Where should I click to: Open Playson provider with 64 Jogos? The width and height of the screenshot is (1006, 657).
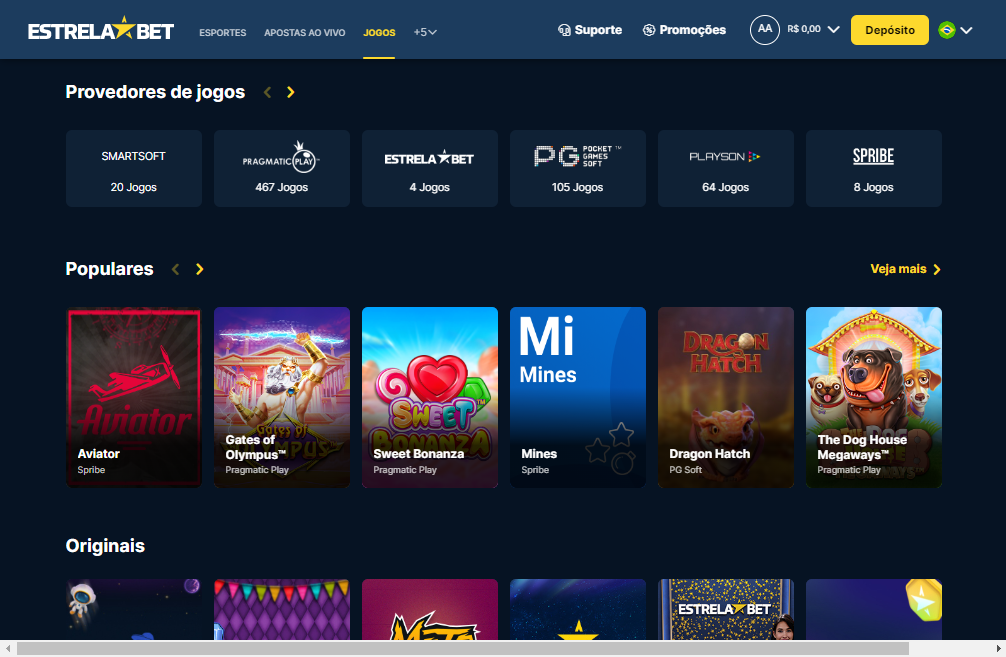726,169
